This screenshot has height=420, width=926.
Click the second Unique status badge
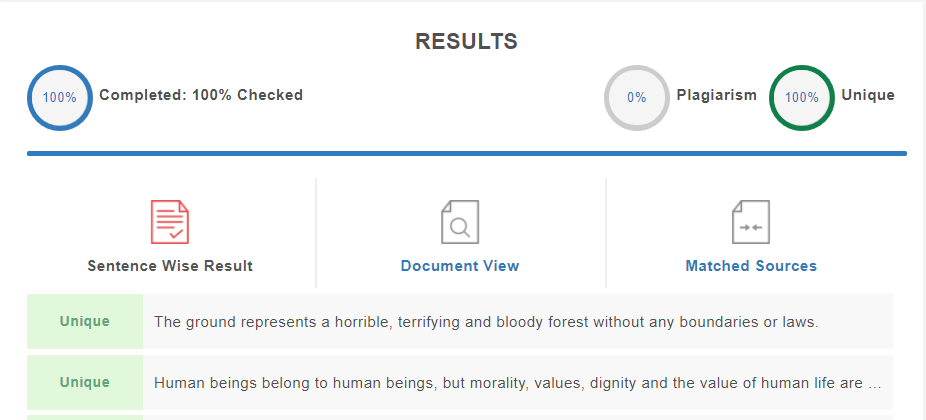tap(84, 383)
